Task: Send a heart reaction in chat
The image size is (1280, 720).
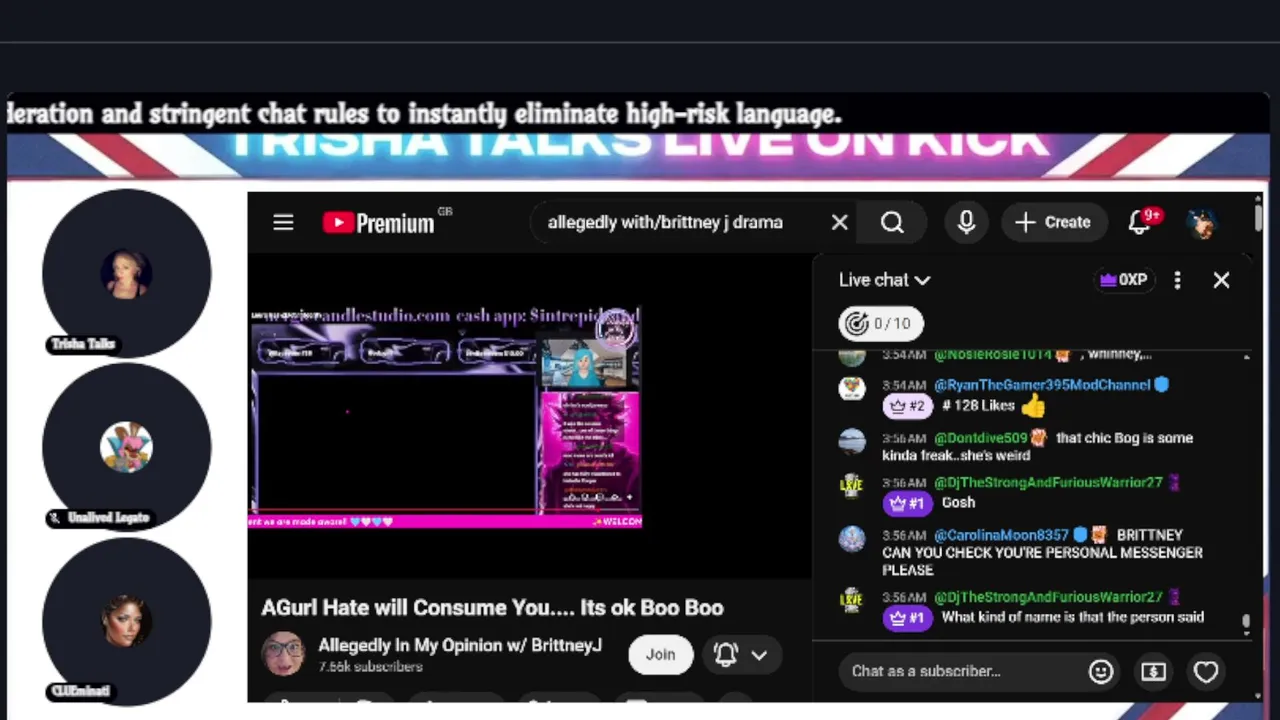Action: click(1206, 671)
